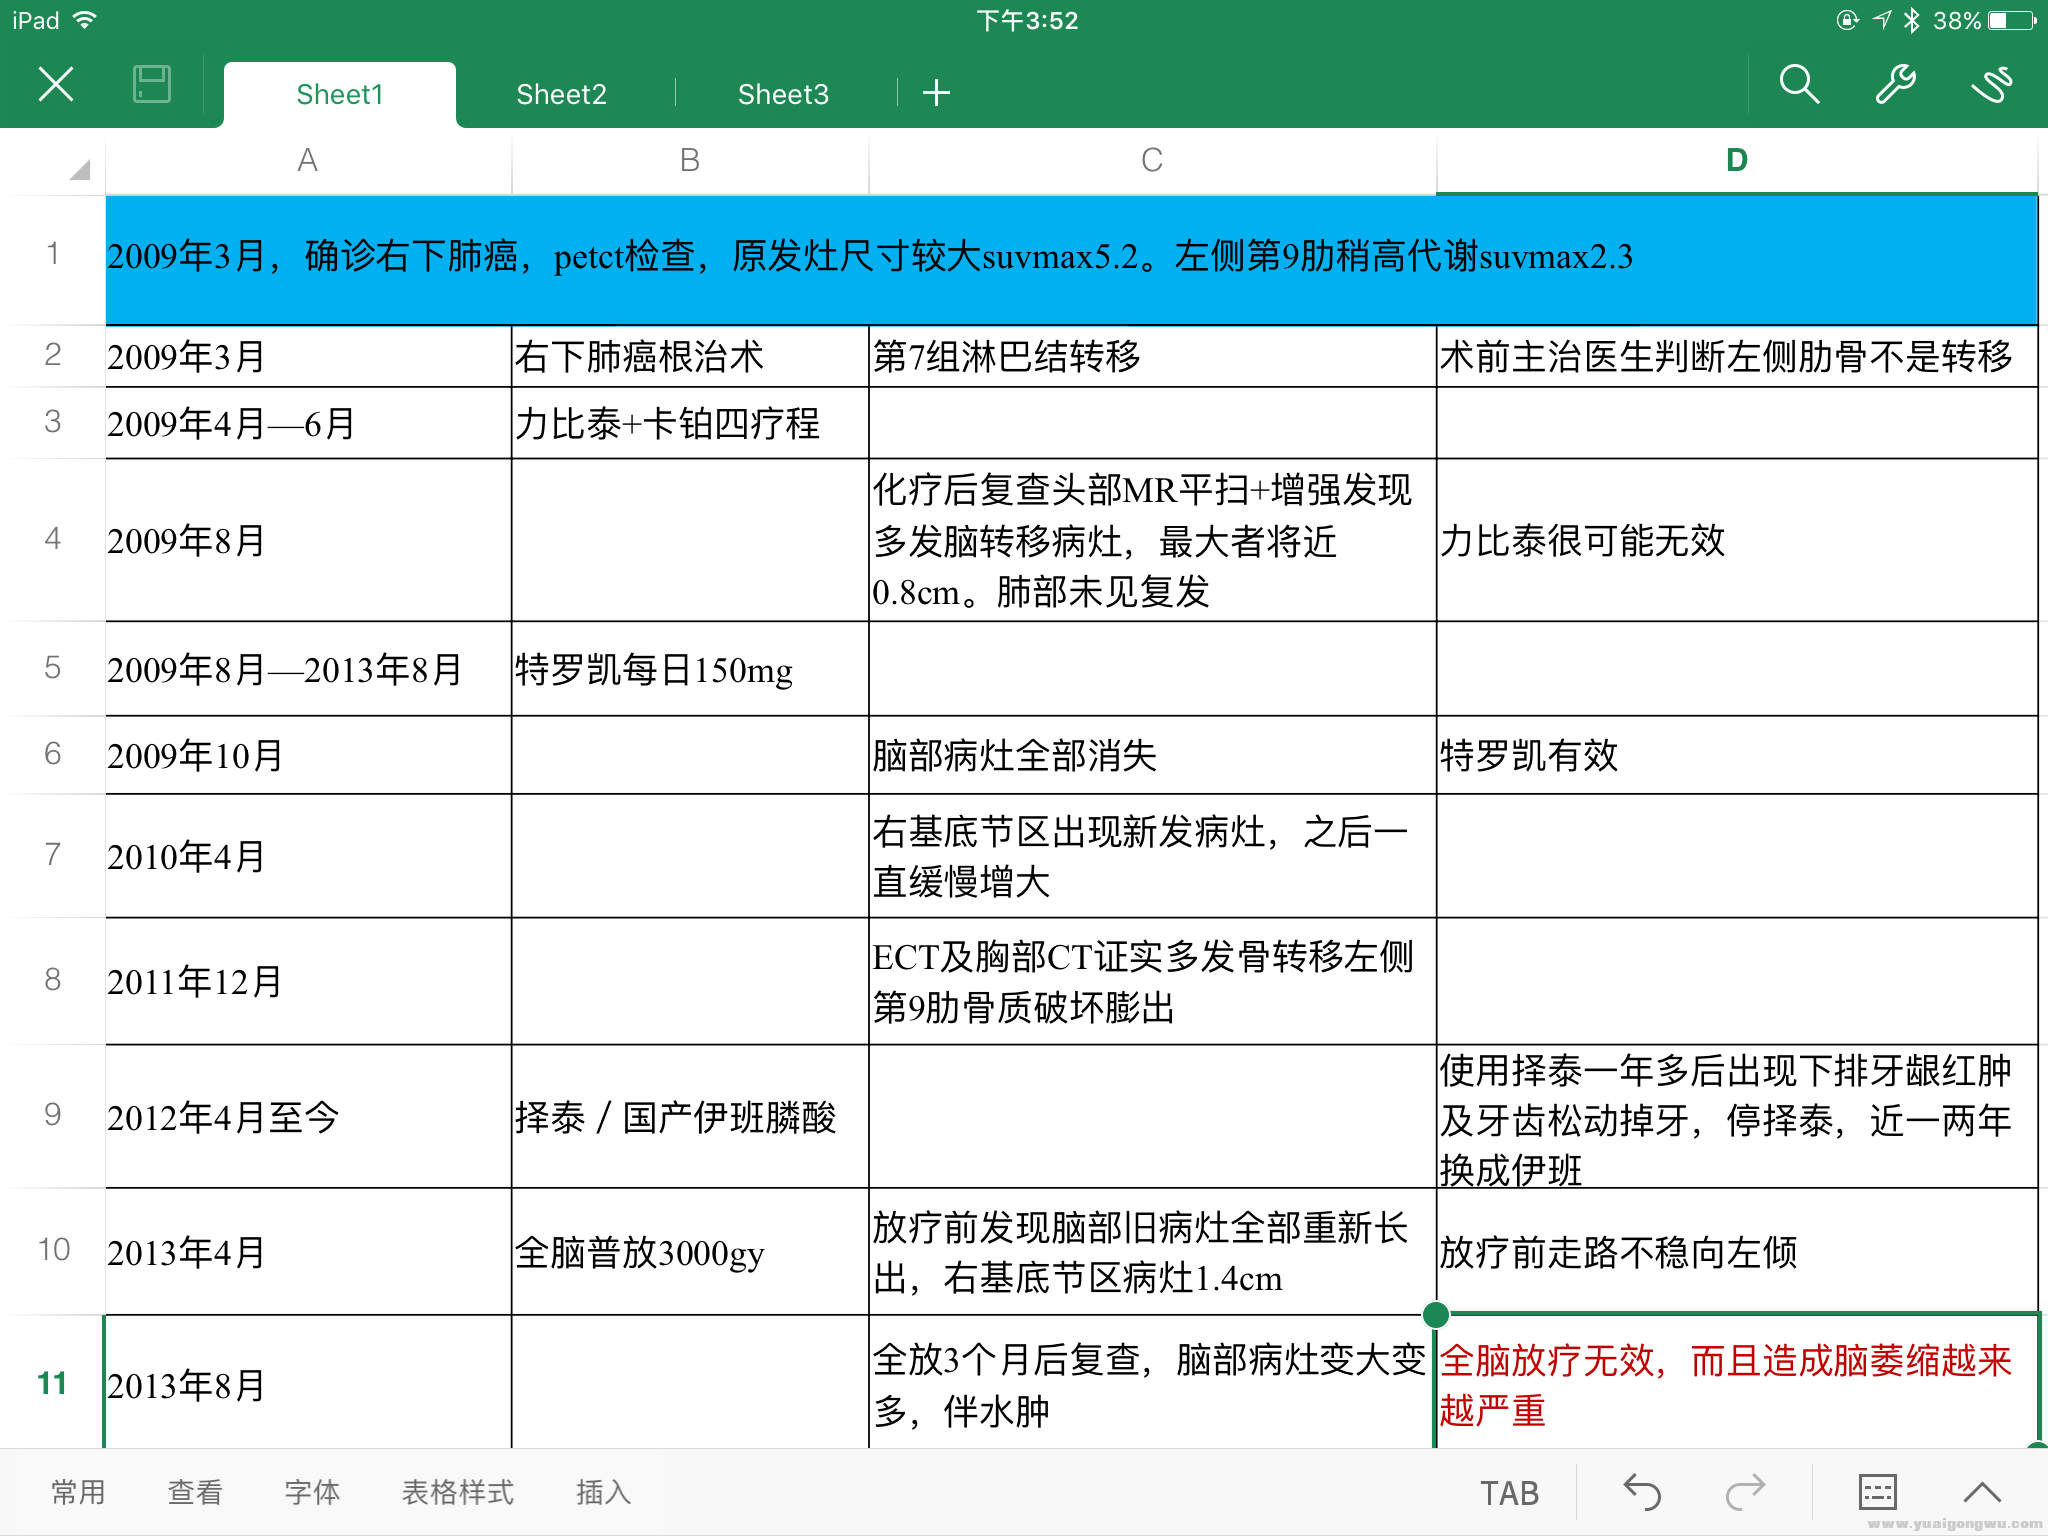Tap rotation lock icon in status bar

[1848, 20]
